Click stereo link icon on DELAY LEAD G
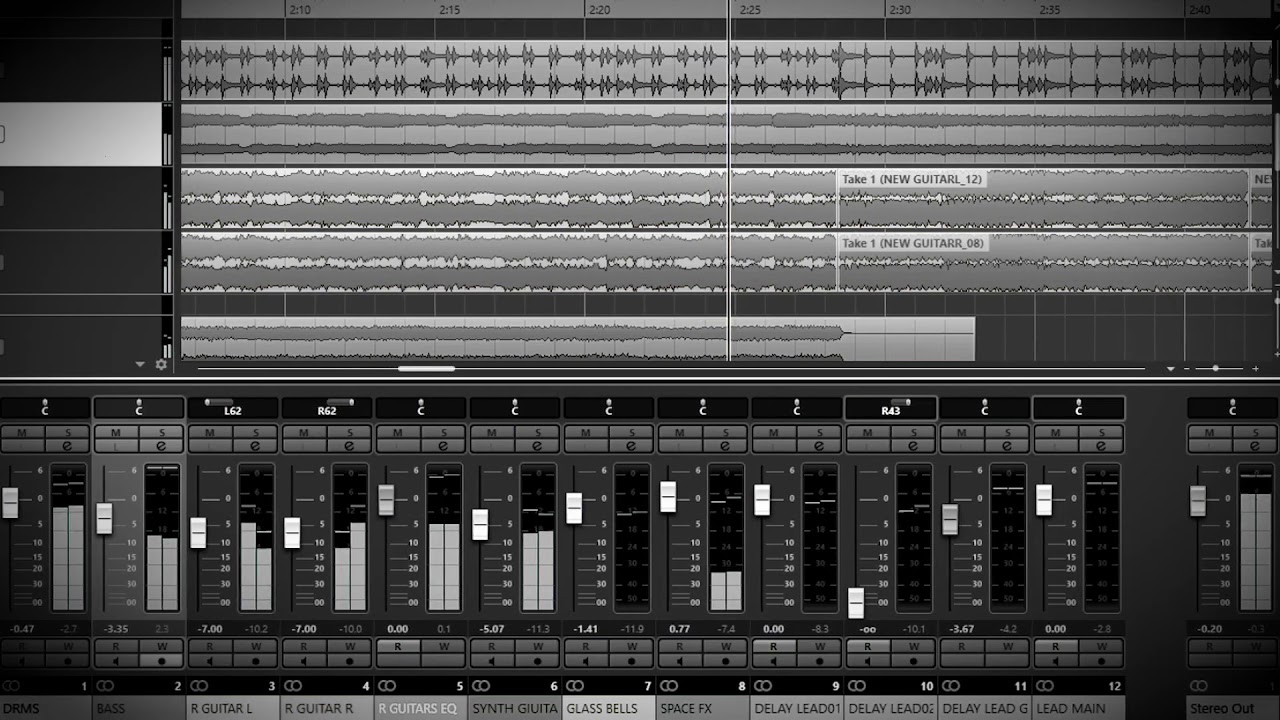The image size is (1280, 720). coord(951,686)
